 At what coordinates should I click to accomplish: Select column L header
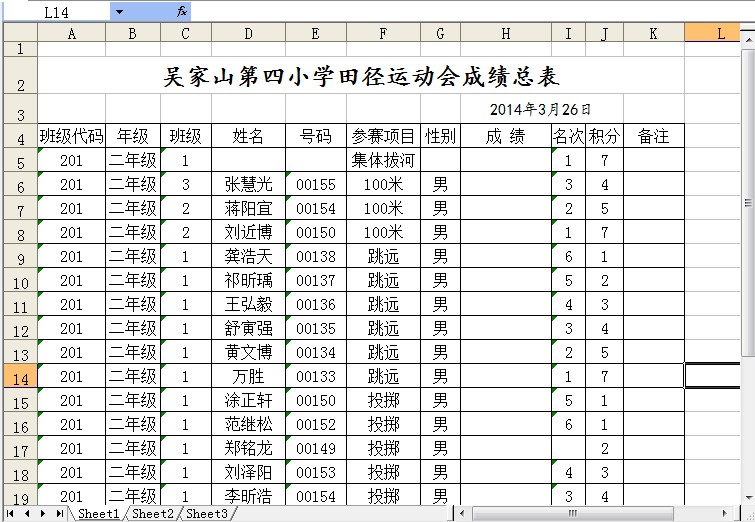point(720,33)
